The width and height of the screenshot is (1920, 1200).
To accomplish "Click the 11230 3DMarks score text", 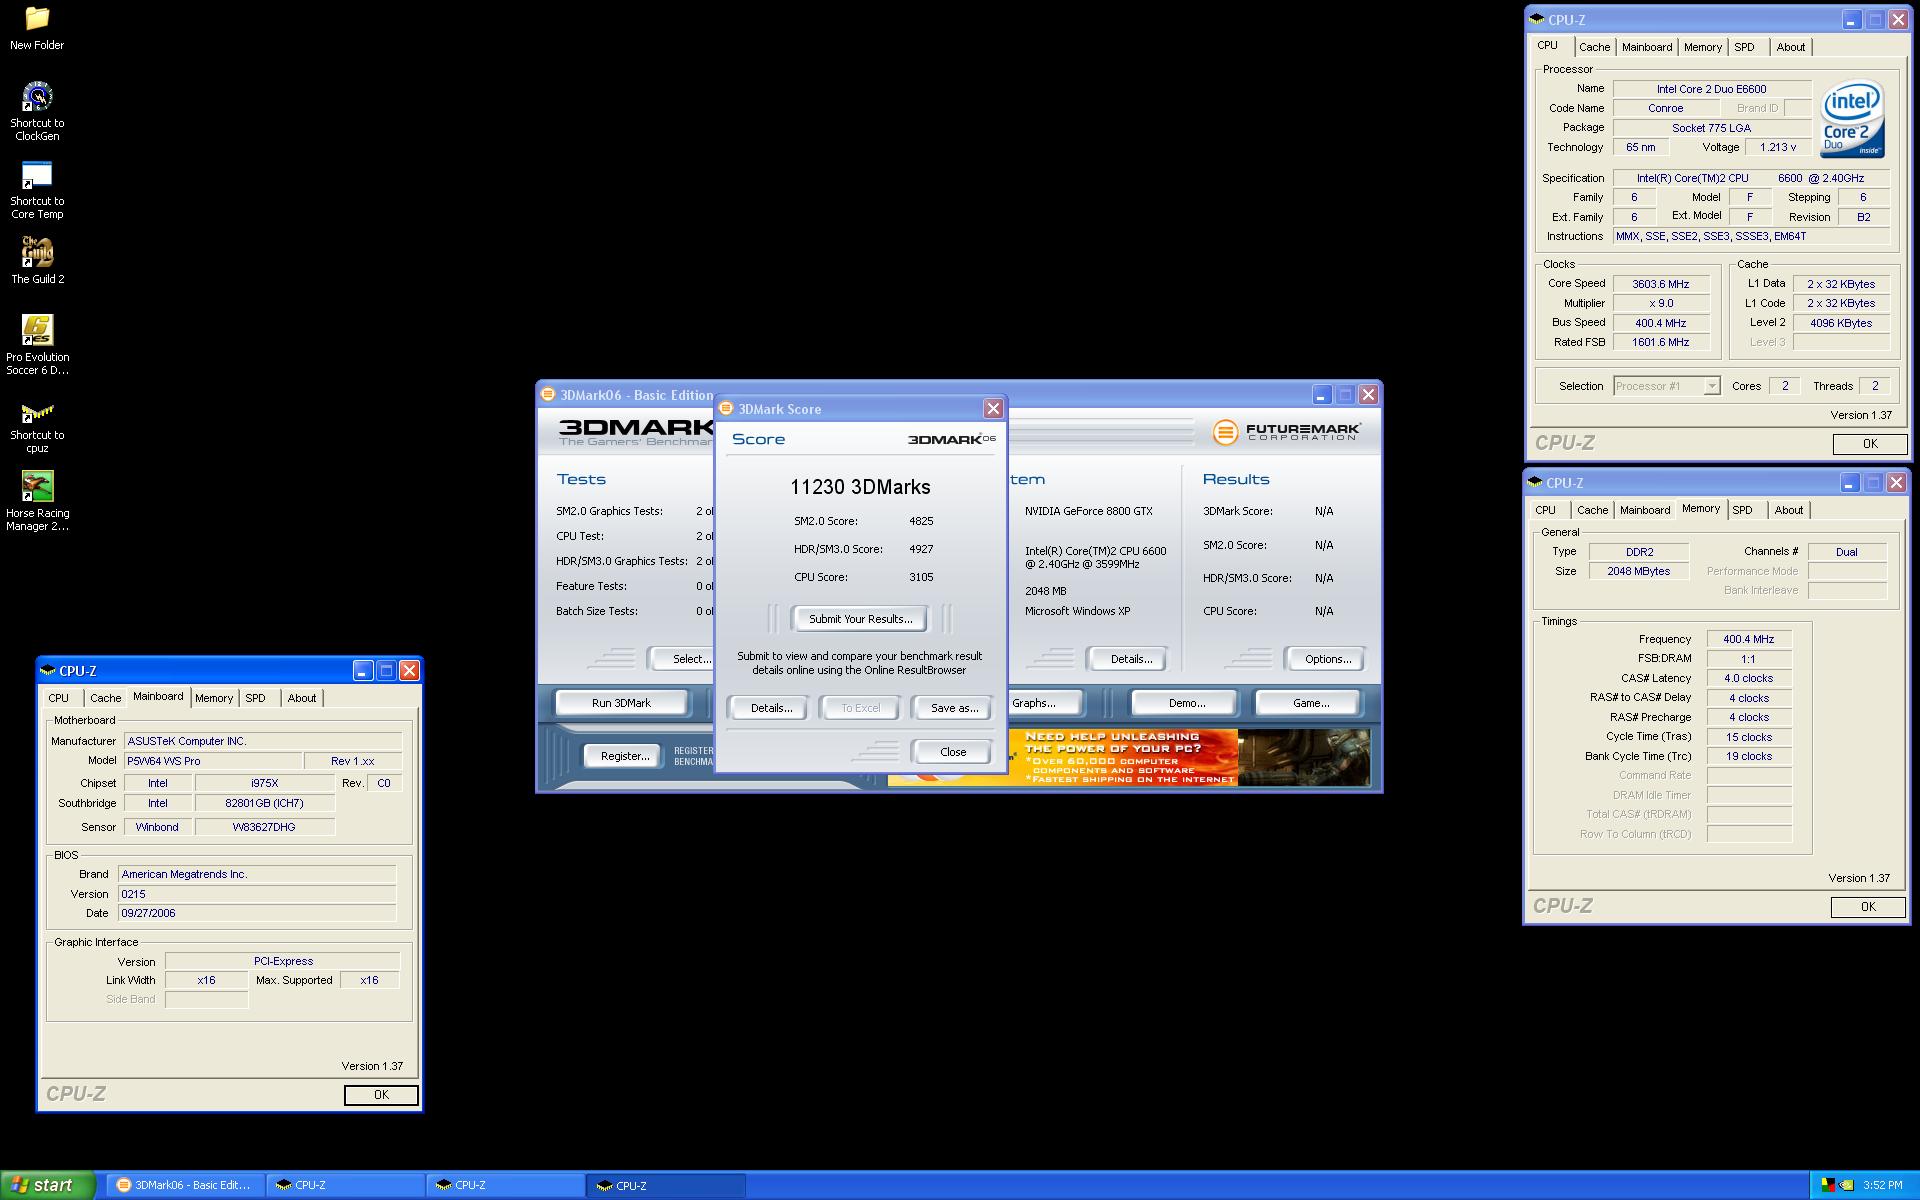I will click(x=860, y=487).
